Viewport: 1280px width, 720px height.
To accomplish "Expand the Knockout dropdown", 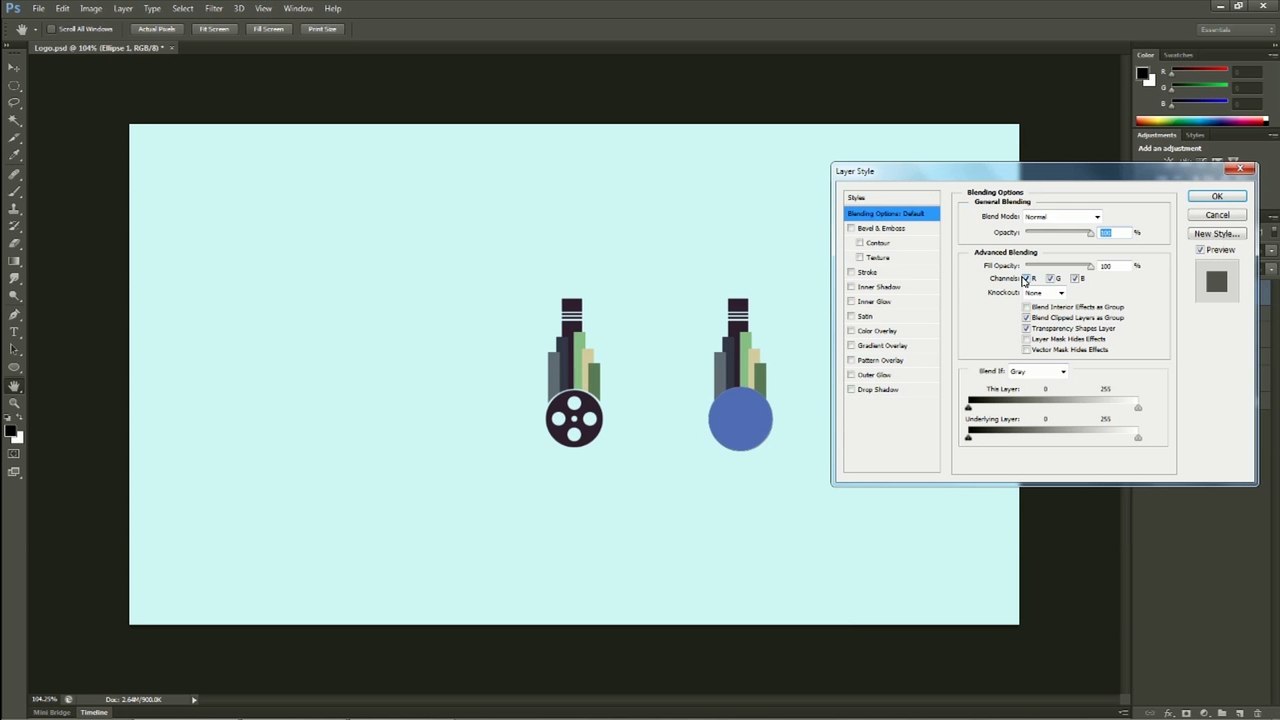I will 1044,293.
